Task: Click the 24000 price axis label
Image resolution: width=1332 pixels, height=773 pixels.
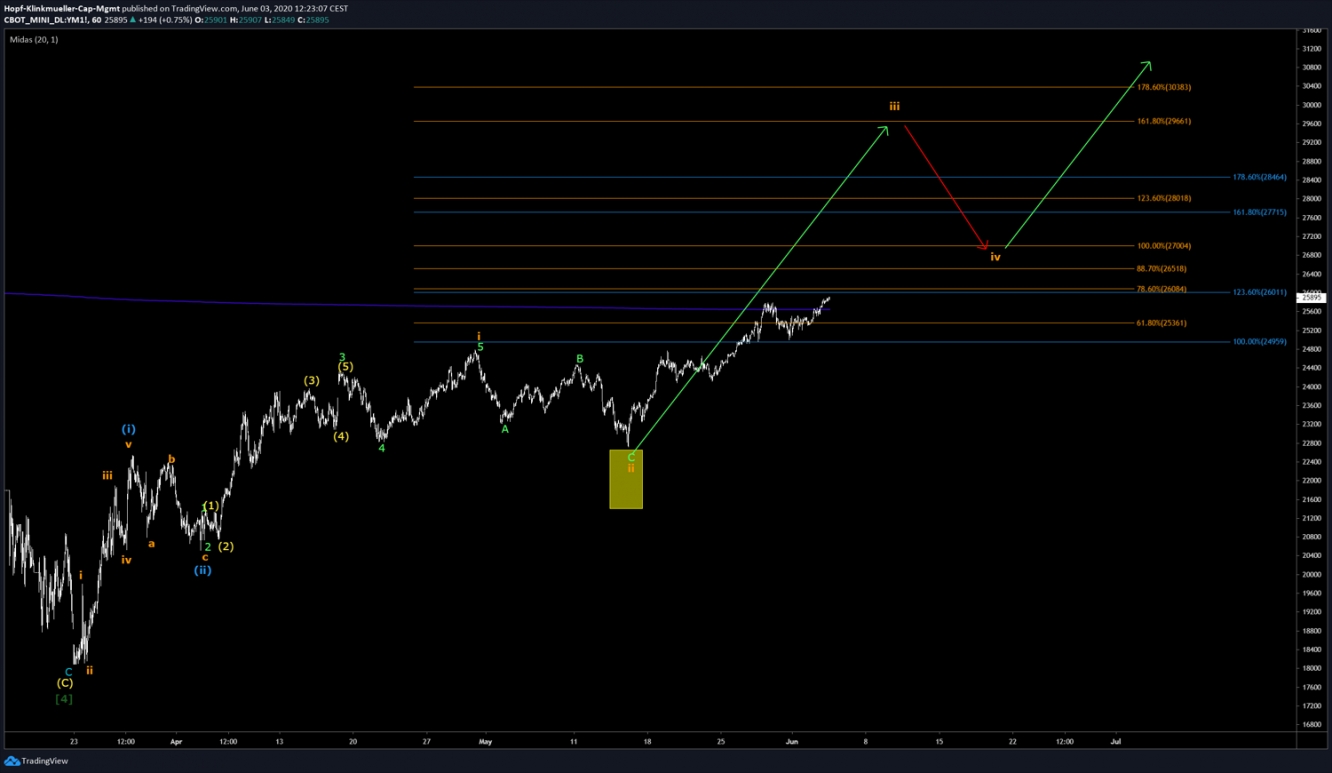Action: [x=1311, y=386]
